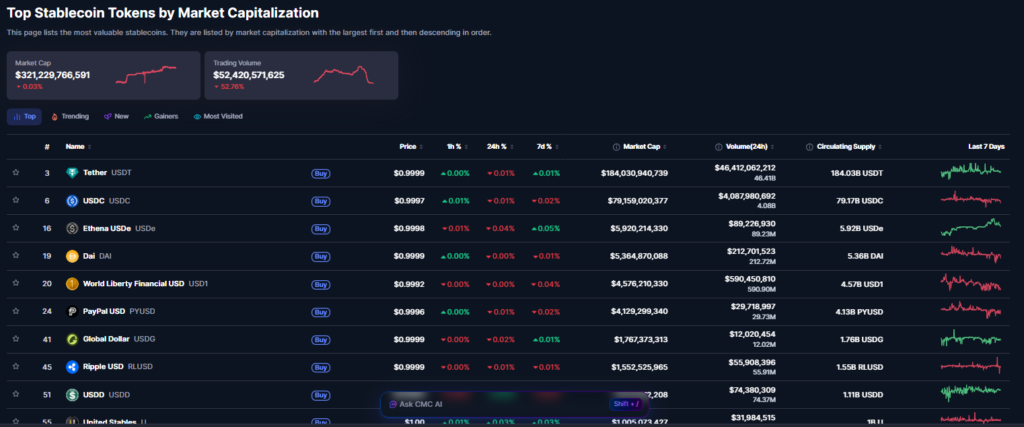Screen dimensions: 1024x427
Task: Star Tether to add to watchlist
Action: (x=16, y=173)
